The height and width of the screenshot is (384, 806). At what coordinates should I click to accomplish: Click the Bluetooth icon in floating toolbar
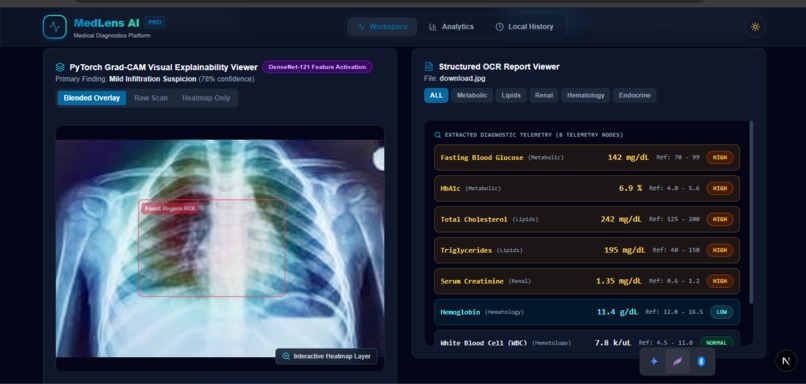[701, 361]
